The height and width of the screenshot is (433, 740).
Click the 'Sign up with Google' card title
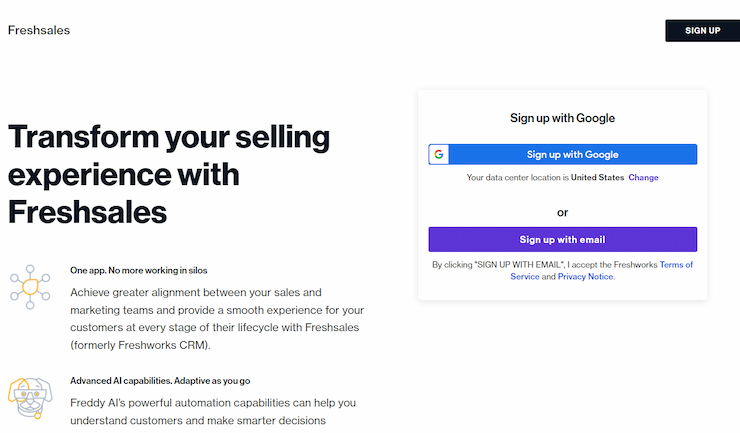562,118
